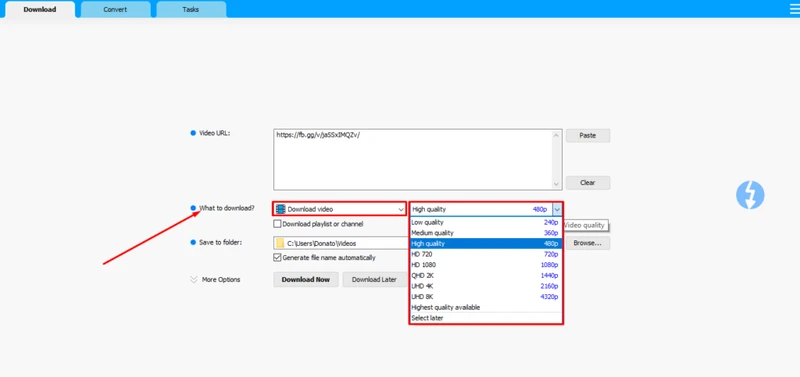The image size is (800, 377).
Task: Start download with Download Now
Action: click(306, 280)
